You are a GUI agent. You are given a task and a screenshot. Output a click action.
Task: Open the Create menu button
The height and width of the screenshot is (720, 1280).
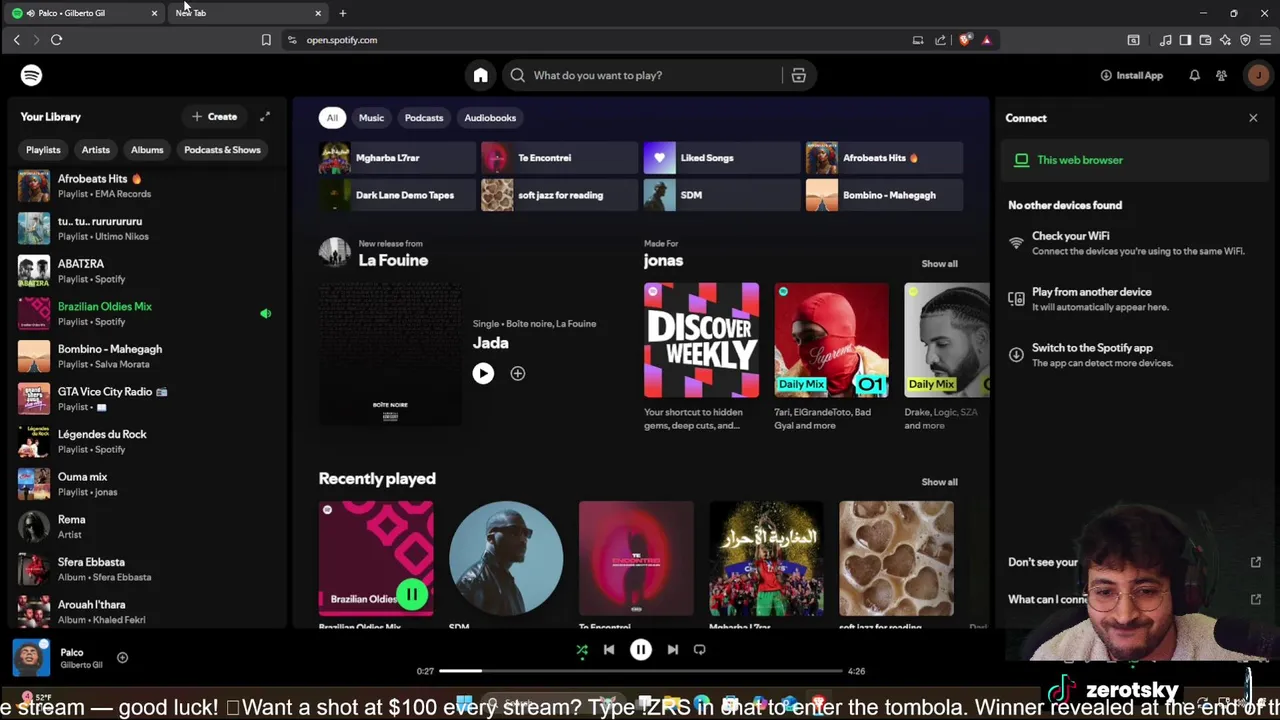(215, 117)
